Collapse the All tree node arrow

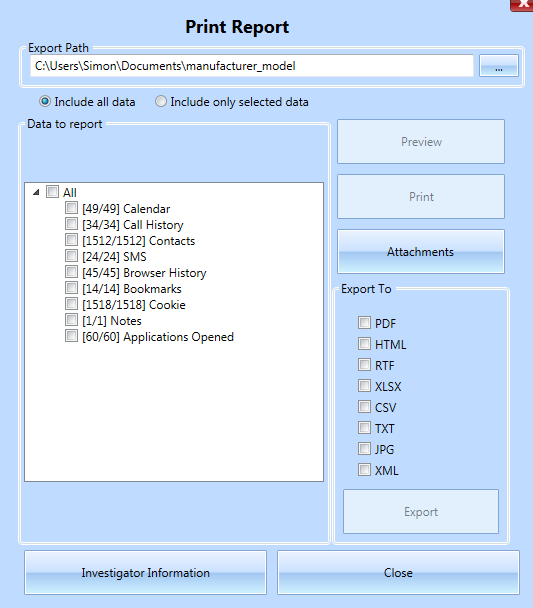pos(36,192)
